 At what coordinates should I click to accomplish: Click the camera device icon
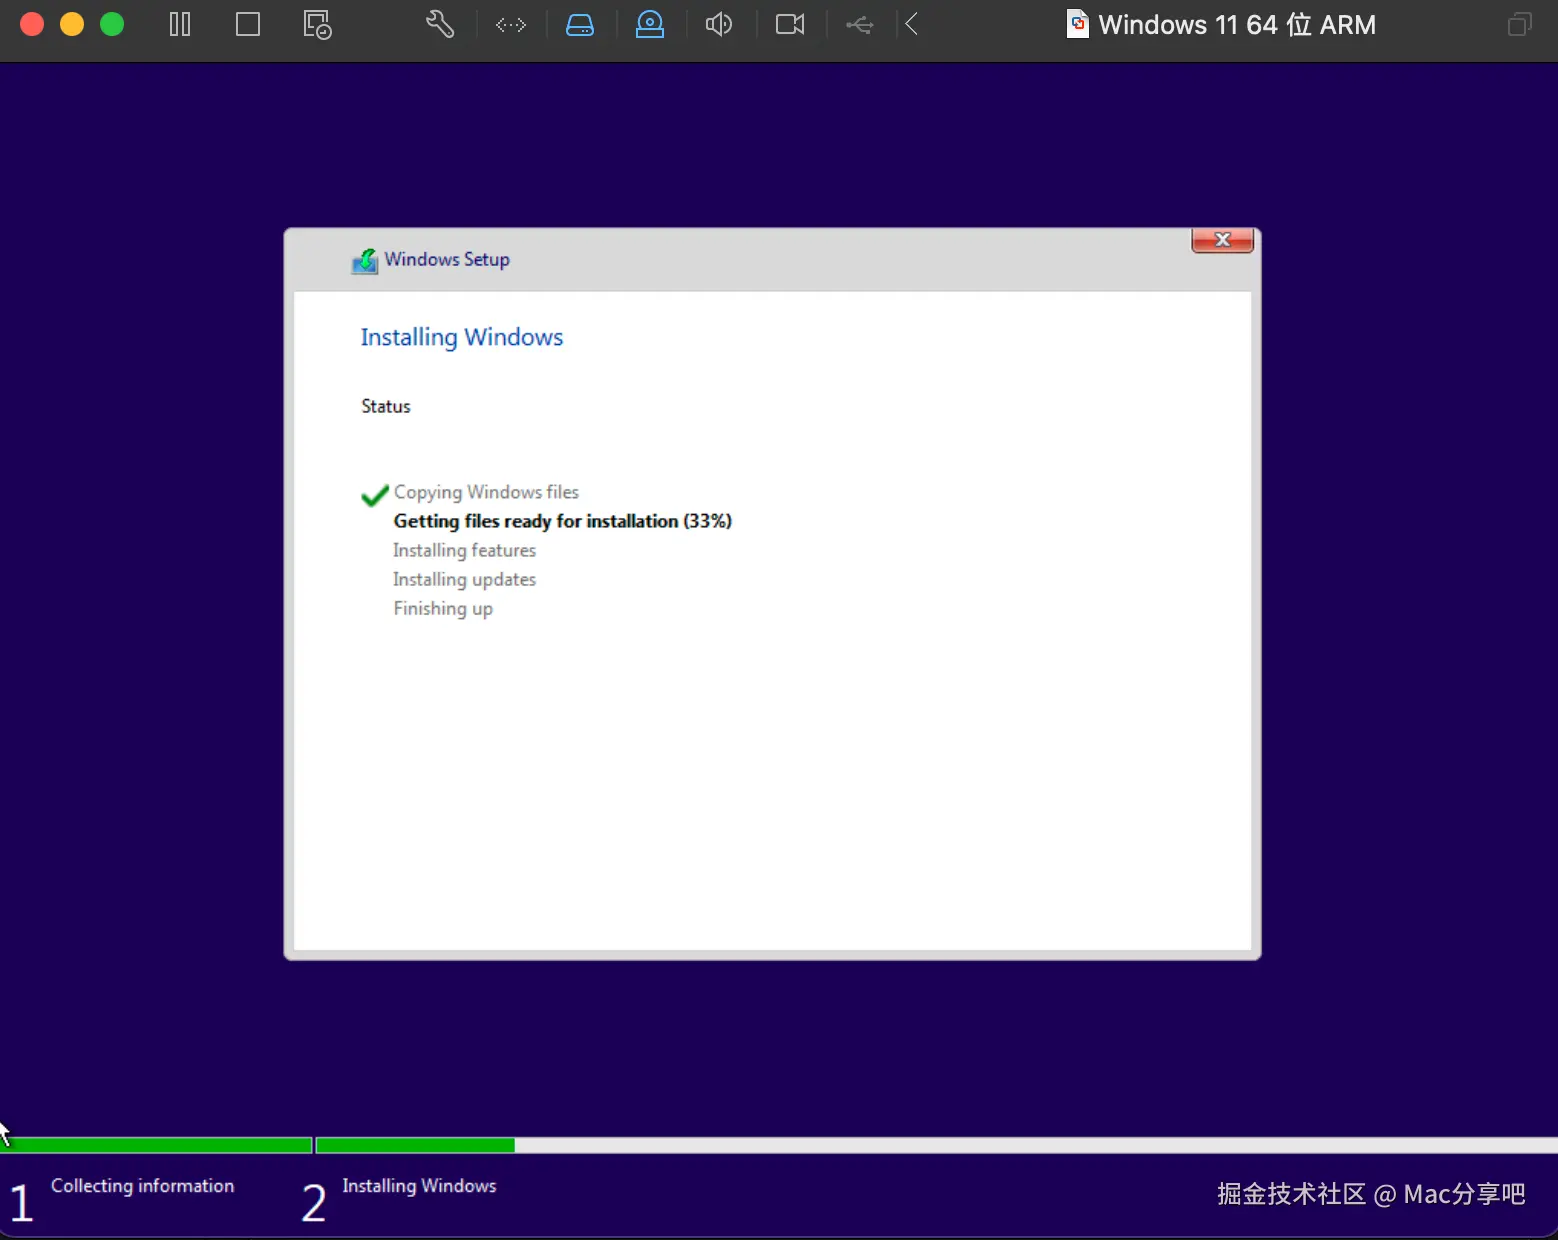(790, 24)
